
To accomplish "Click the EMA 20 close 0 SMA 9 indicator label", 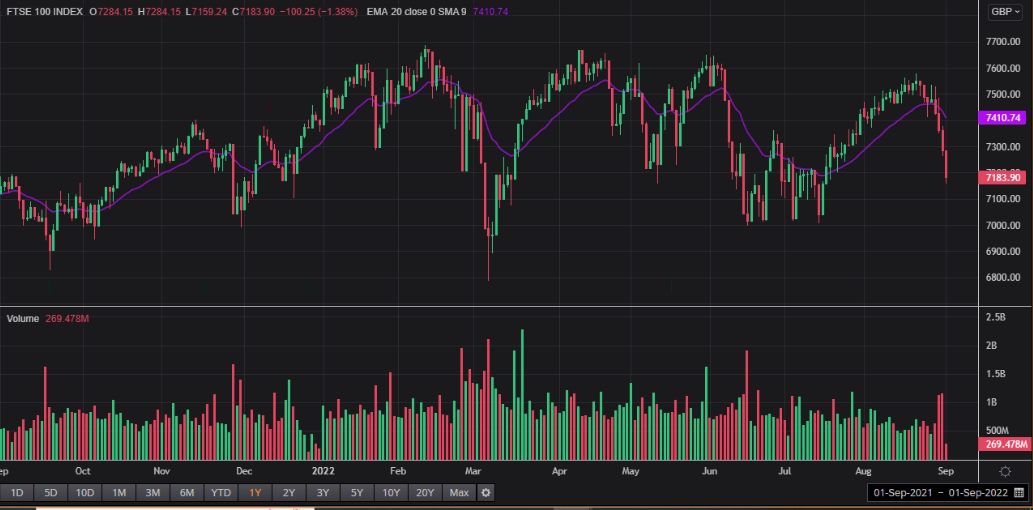I will point(416,12).
